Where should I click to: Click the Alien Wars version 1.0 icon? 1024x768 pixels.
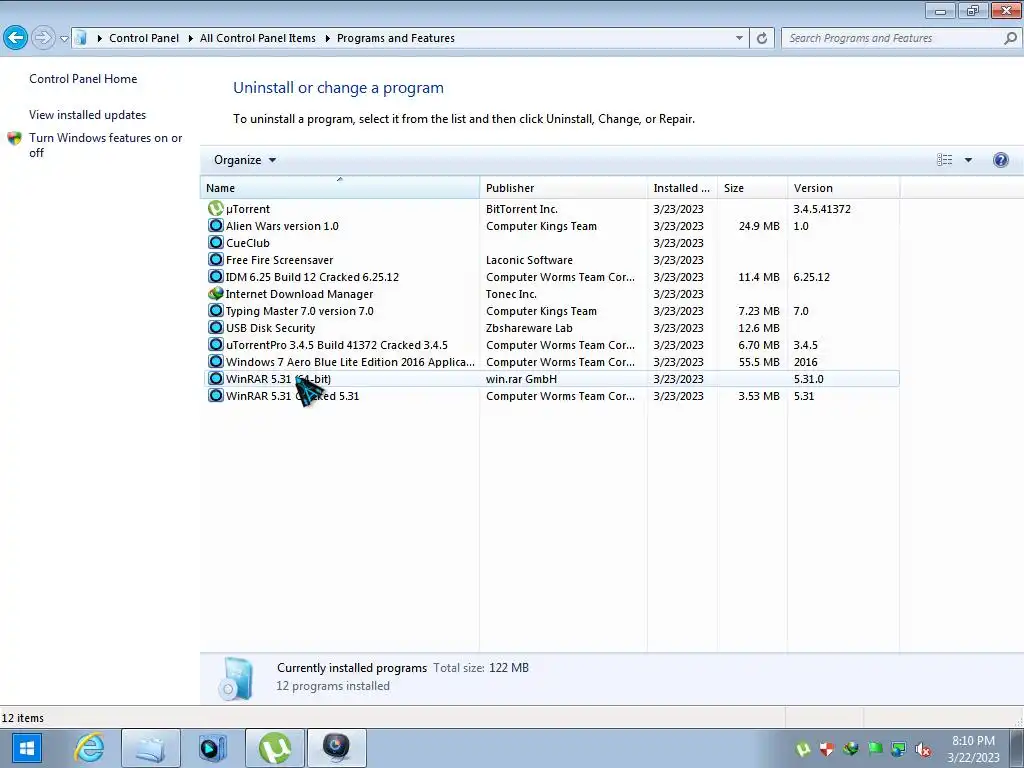point(216,225)
